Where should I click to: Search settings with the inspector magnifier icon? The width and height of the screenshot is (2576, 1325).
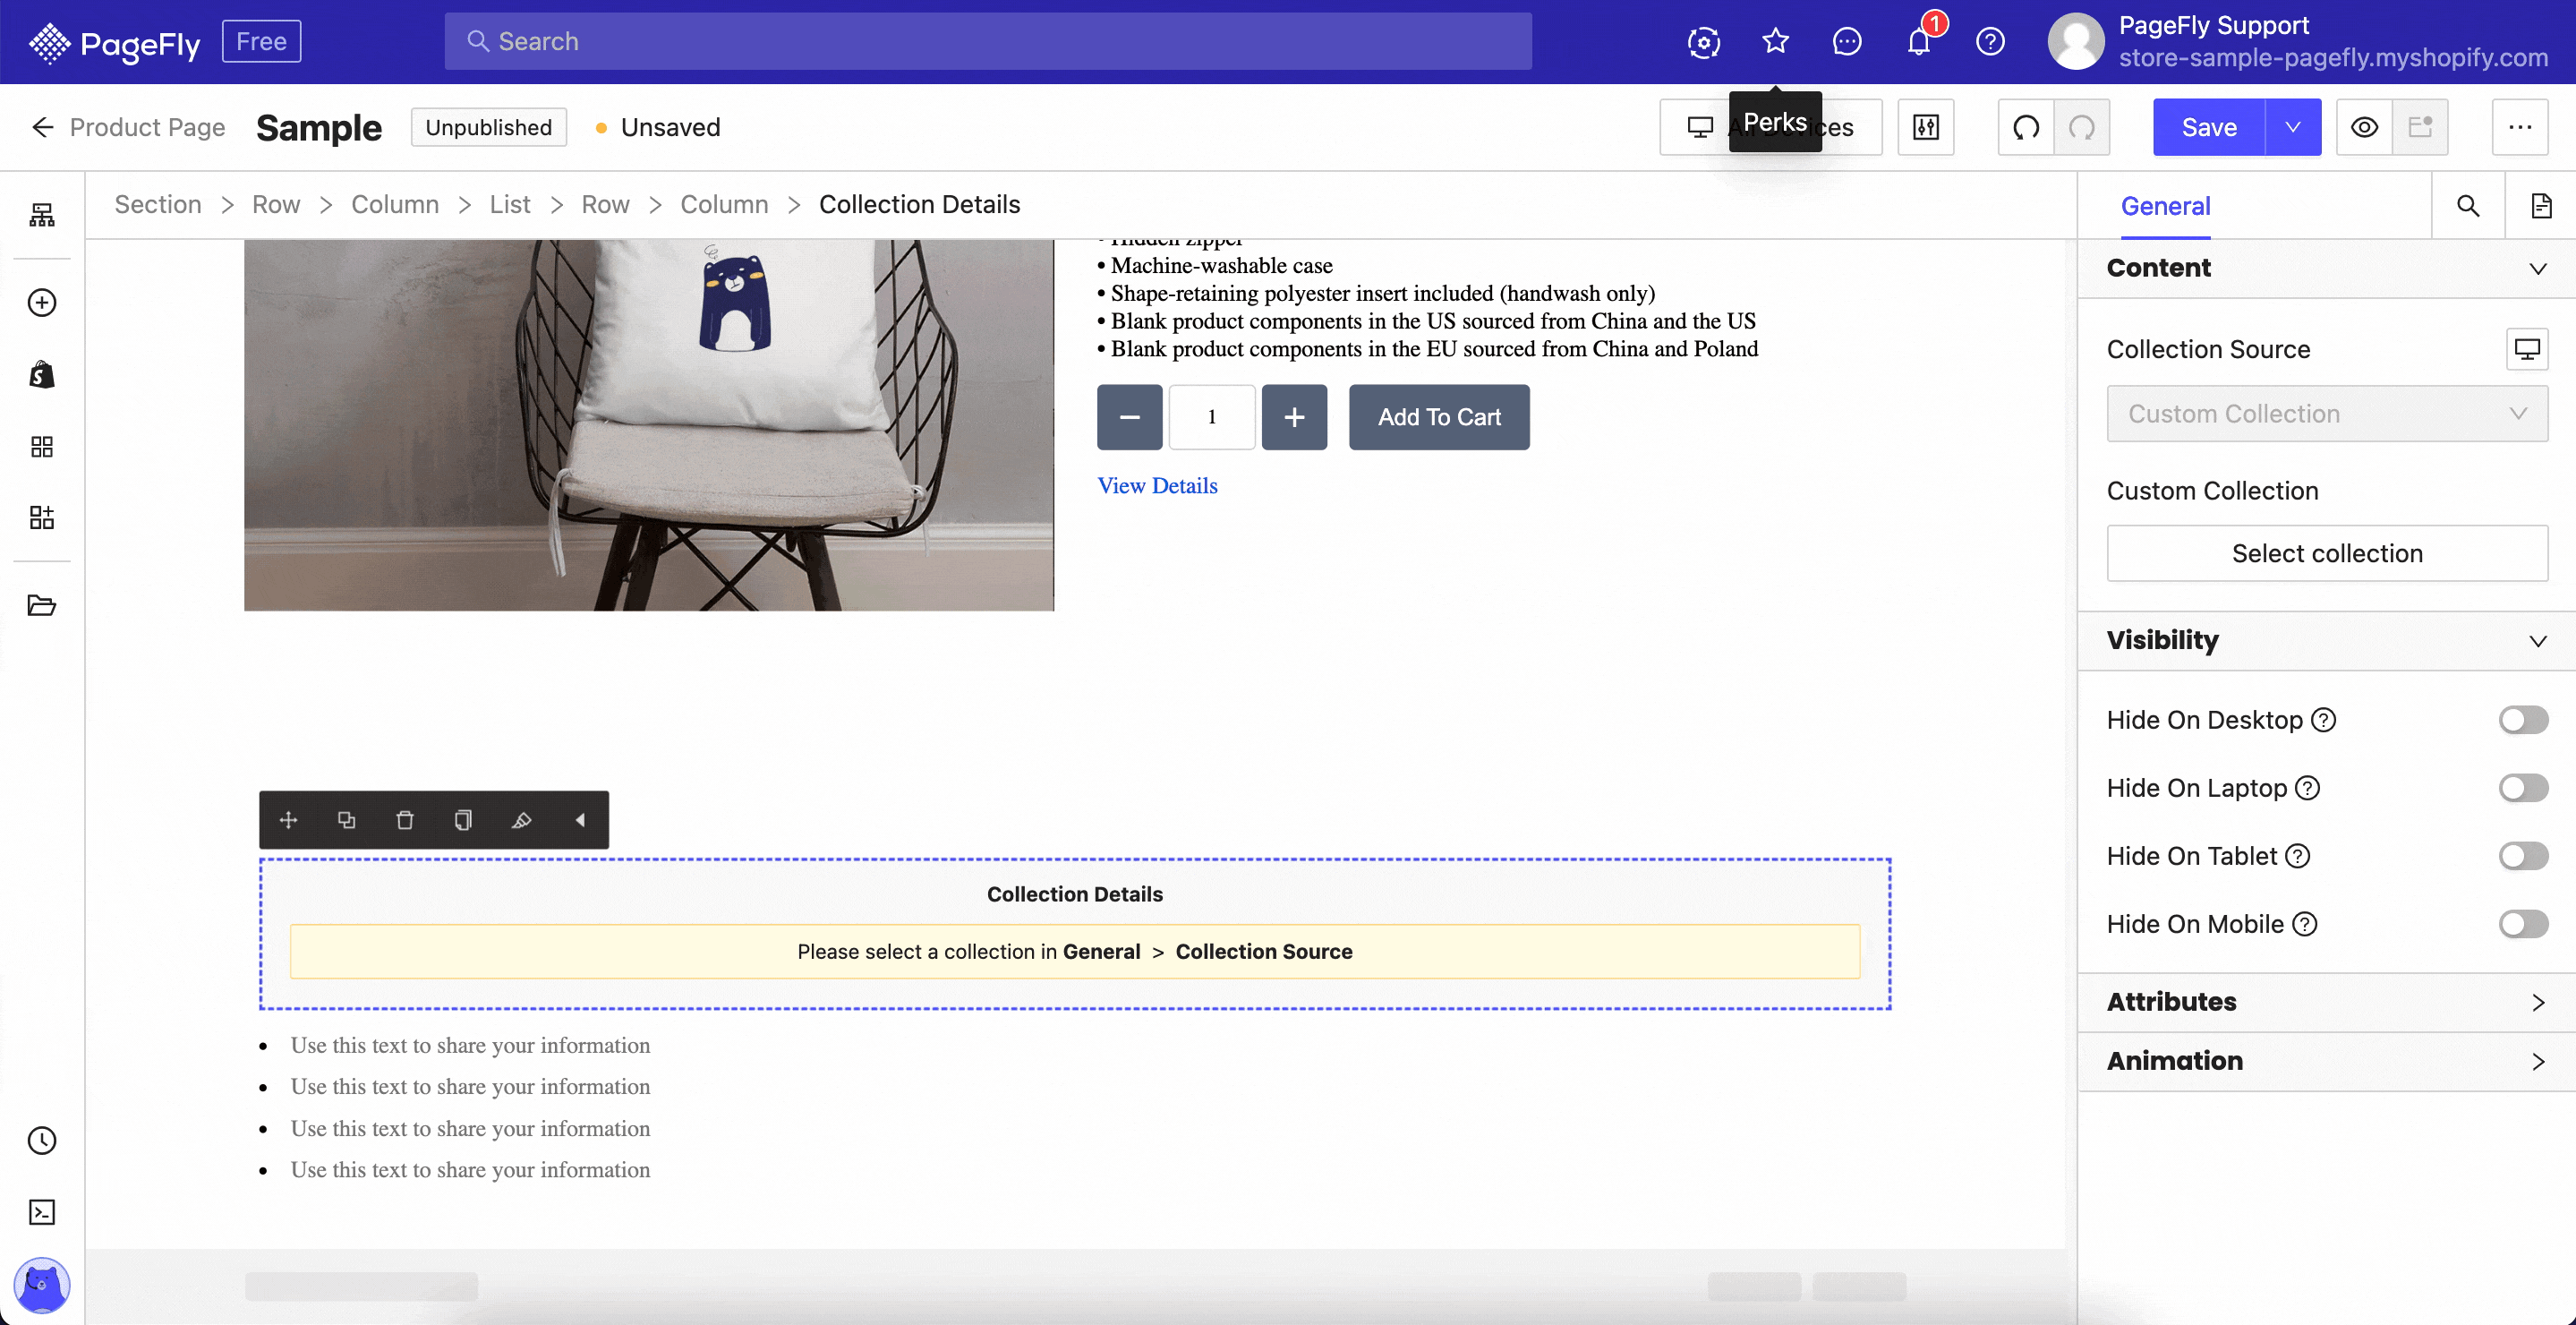2468,206
